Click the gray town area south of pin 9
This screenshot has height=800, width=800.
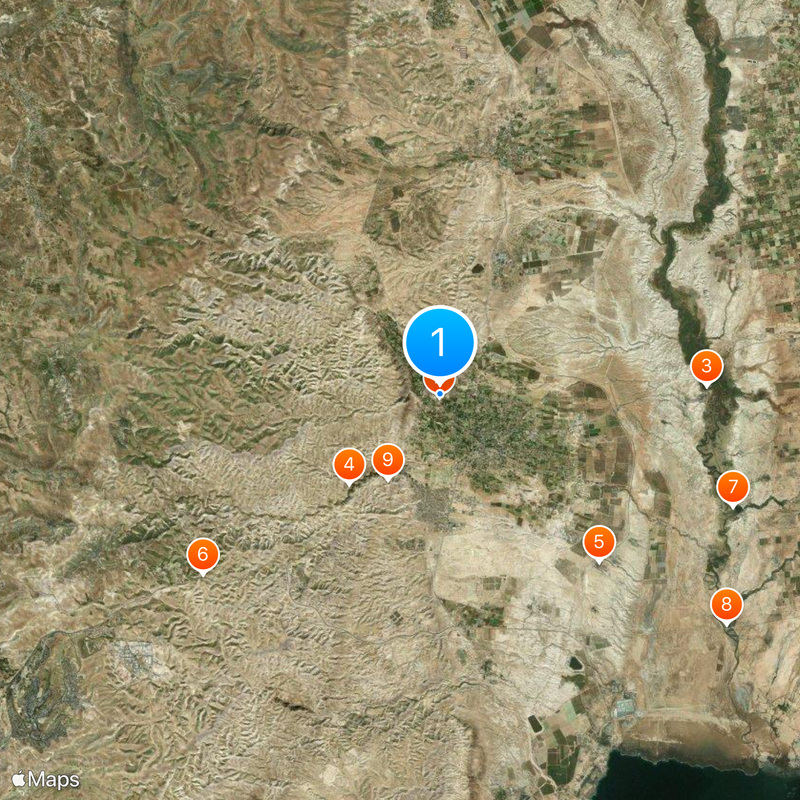point(434,505)
